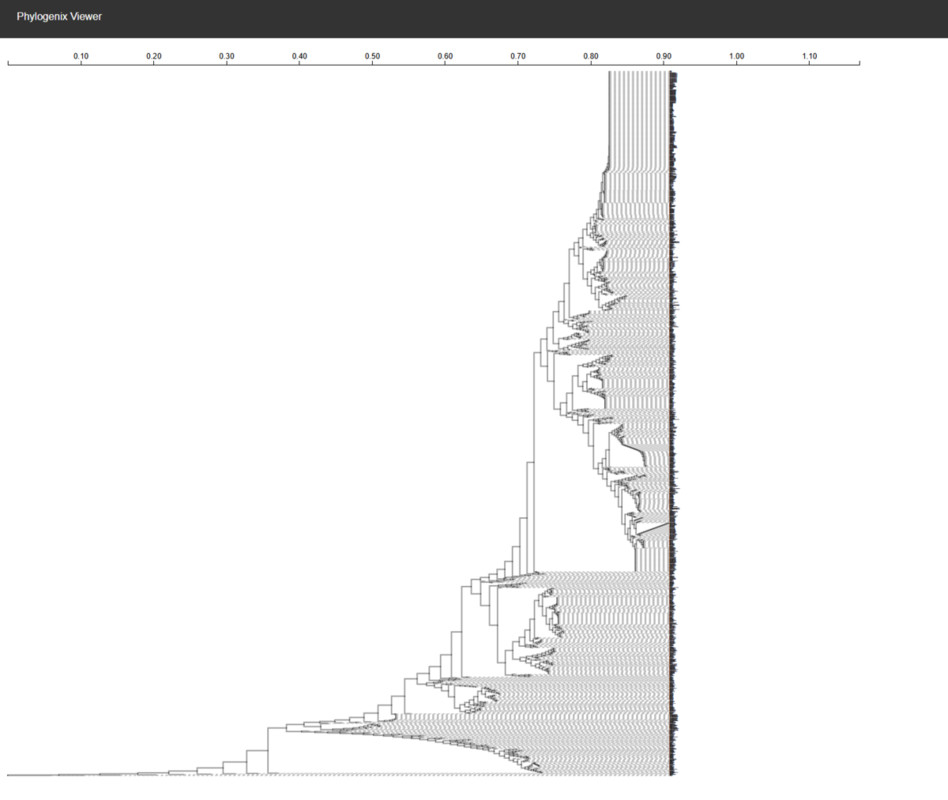This screenshot has height=800, width=948.
Task: Click the 0.10 scale label
Action: (x=81, y=56)
